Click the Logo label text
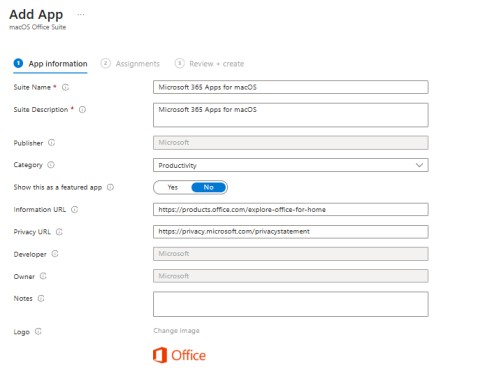Viewport: 499px width, 386px height. 22,332
